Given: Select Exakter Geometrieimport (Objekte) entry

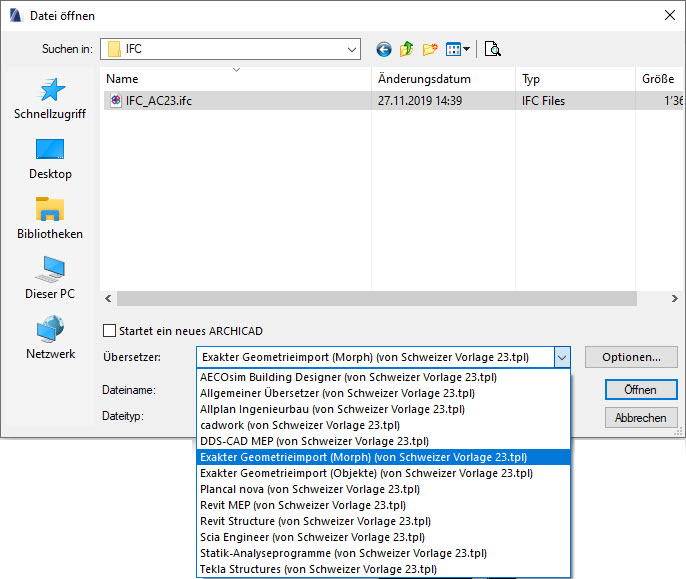Looking at the screenshot, I should click(383, 473).
